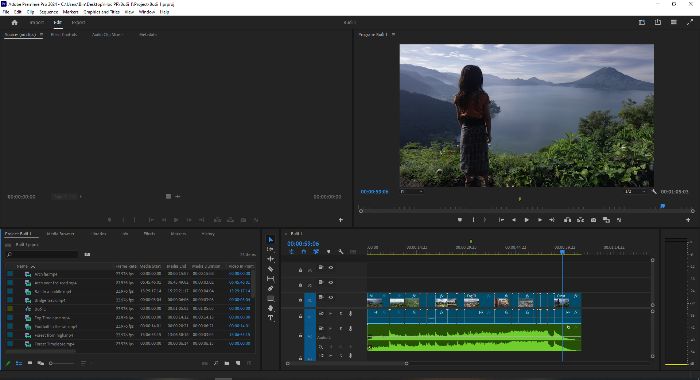
Task: Click the Project panel search field
Action: (42, 255)
